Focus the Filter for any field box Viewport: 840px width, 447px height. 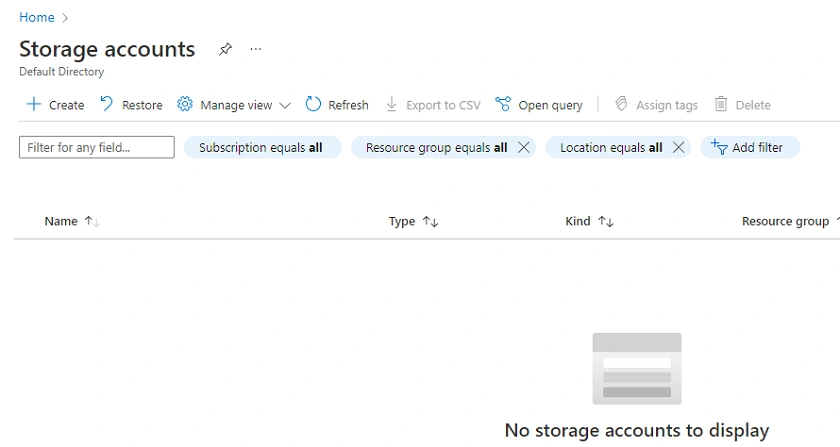pyautogui.click(x=97, y=147)
